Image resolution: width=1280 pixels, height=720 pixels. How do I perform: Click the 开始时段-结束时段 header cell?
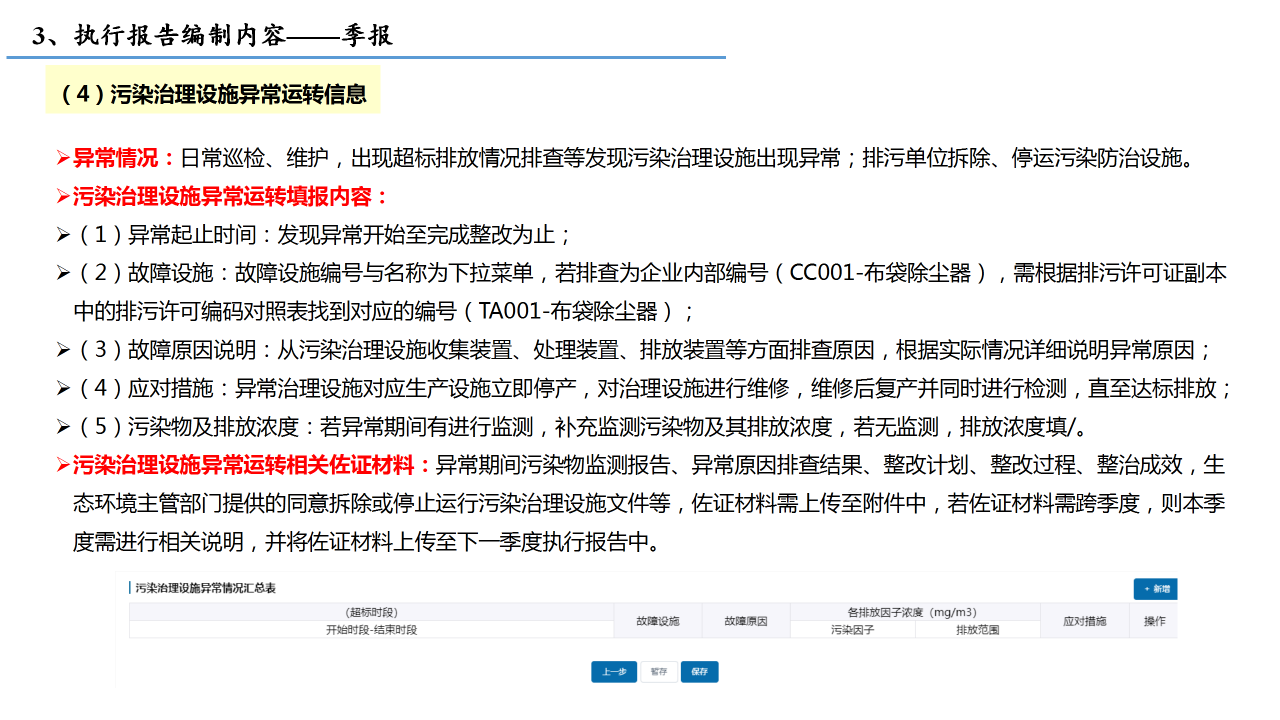coord(371,630)
